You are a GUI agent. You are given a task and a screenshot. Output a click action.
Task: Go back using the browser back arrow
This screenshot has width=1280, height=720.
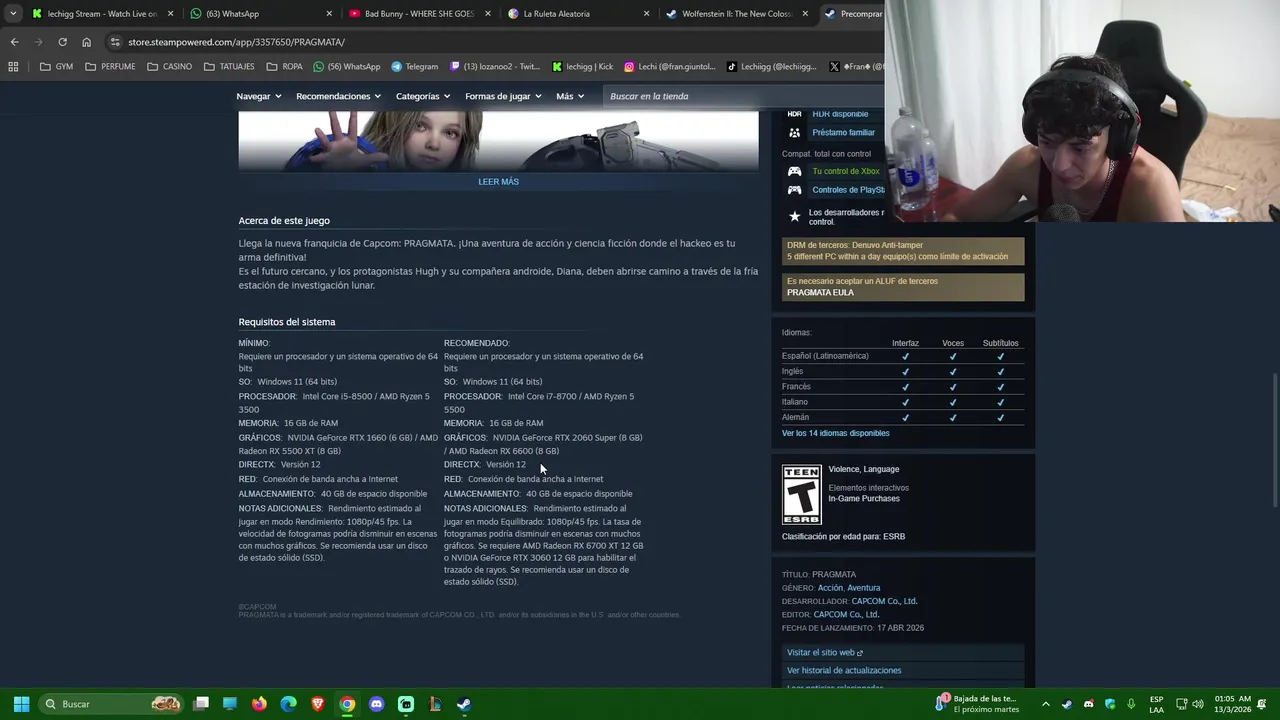[14, 42]
